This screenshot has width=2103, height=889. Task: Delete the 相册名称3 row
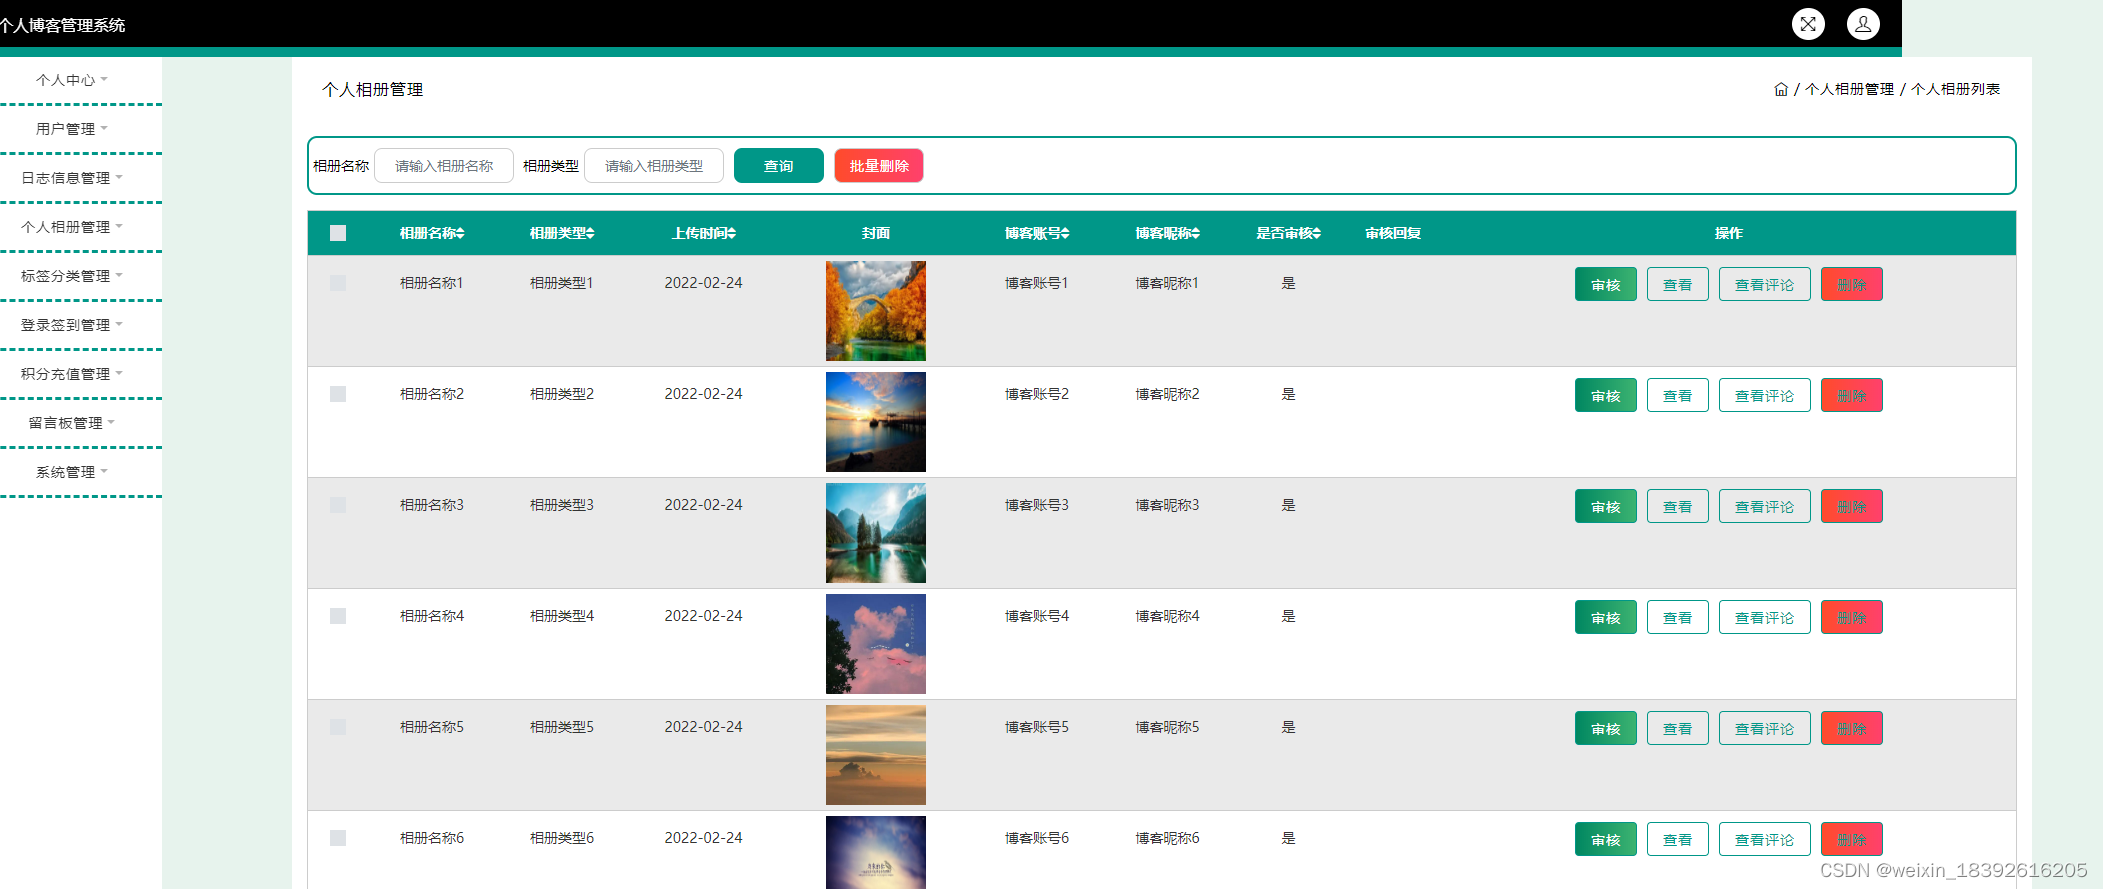click(x=1852, y=507)
